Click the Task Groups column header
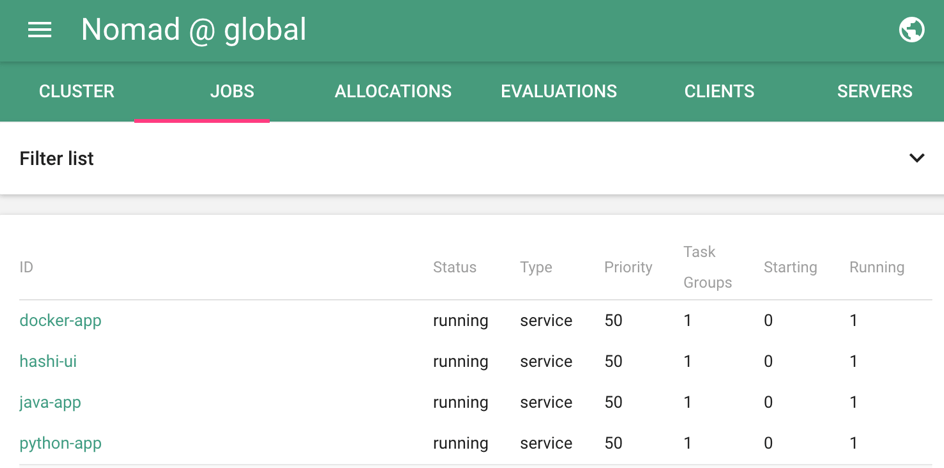This screenshot has width=944, height=468. (x=707, y=267)
